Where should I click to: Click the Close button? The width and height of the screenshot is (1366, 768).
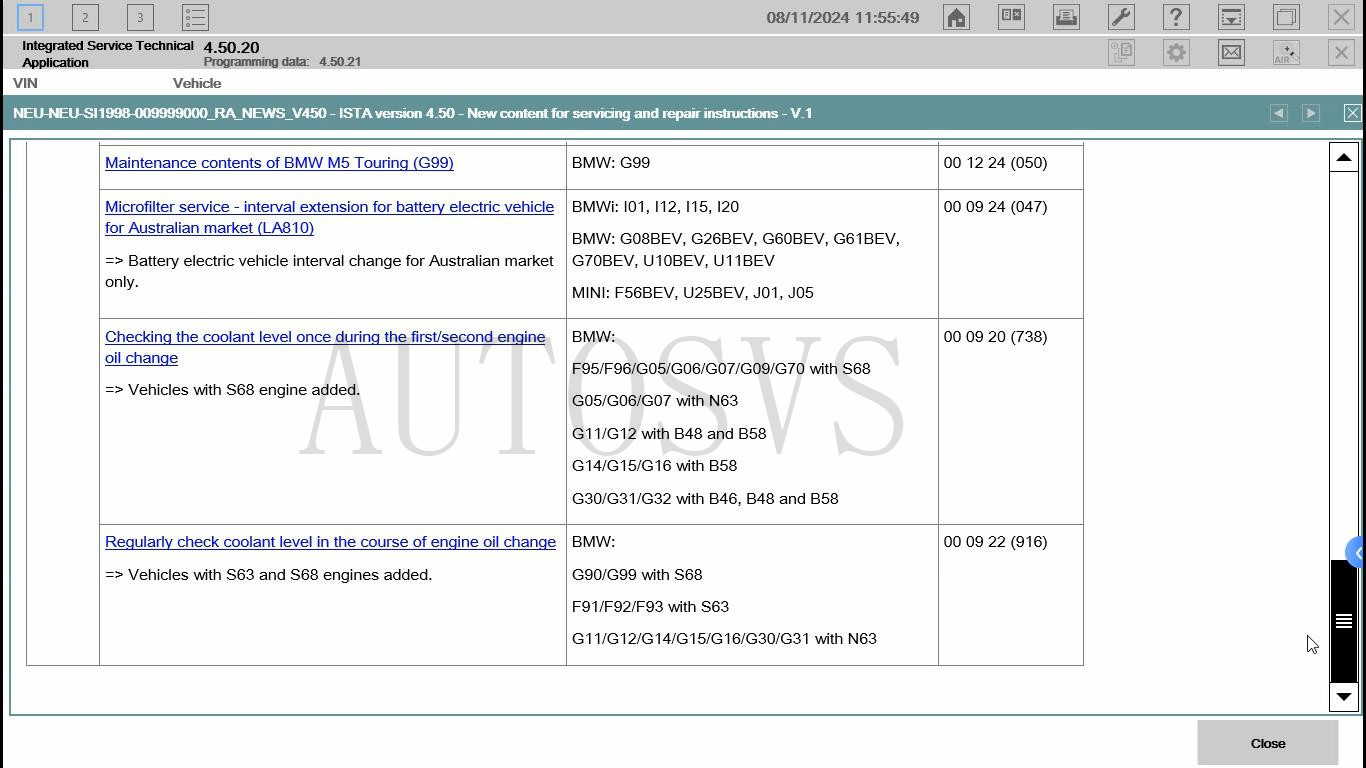point(1267,743)
